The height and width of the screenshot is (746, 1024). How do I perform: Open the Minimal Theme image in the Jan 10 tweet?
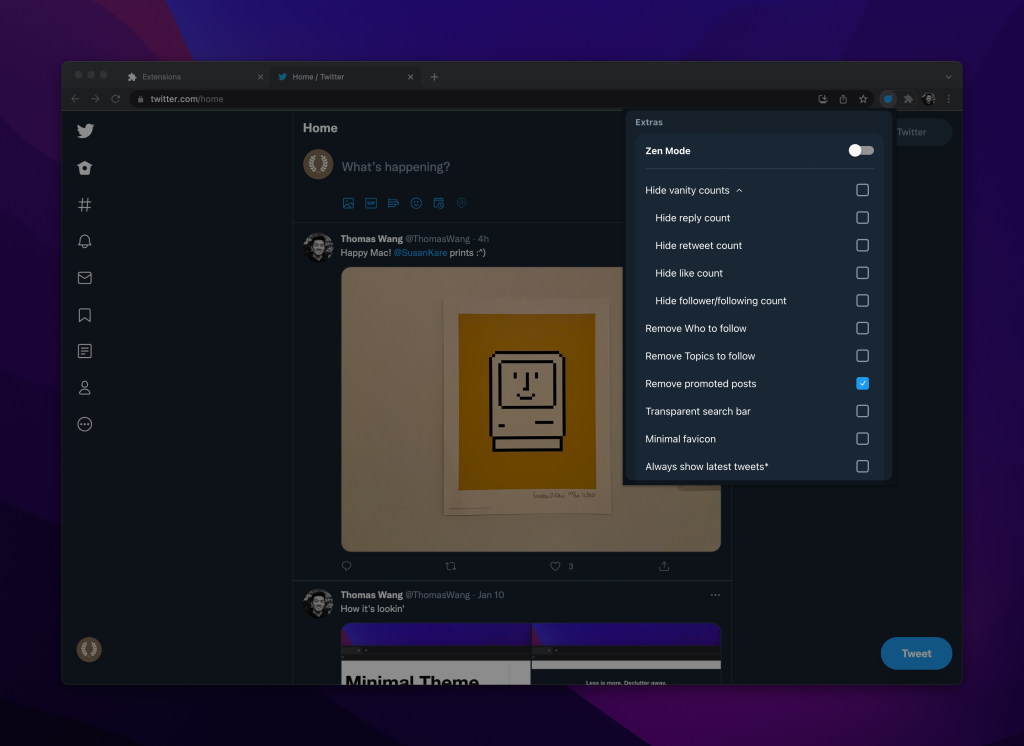tap(436, 654)
